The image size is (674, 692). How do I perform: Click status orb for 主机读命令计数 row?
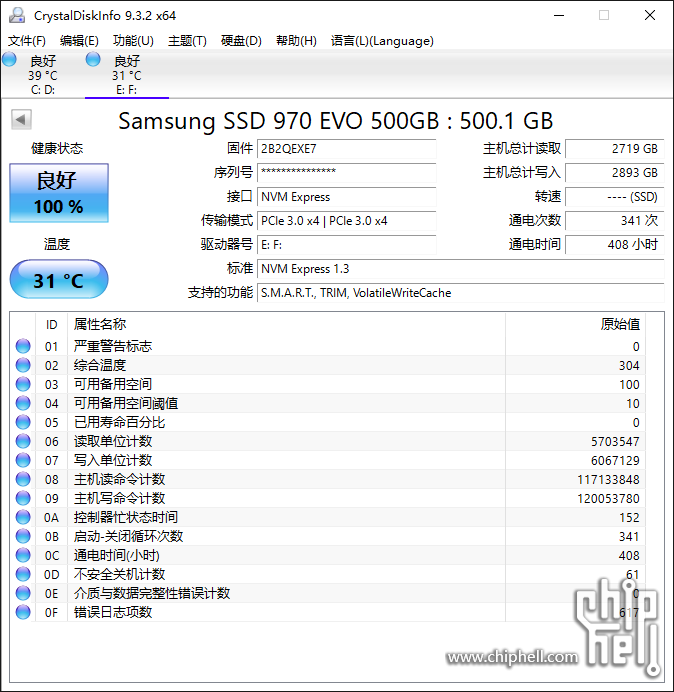(x=23, y=479)
